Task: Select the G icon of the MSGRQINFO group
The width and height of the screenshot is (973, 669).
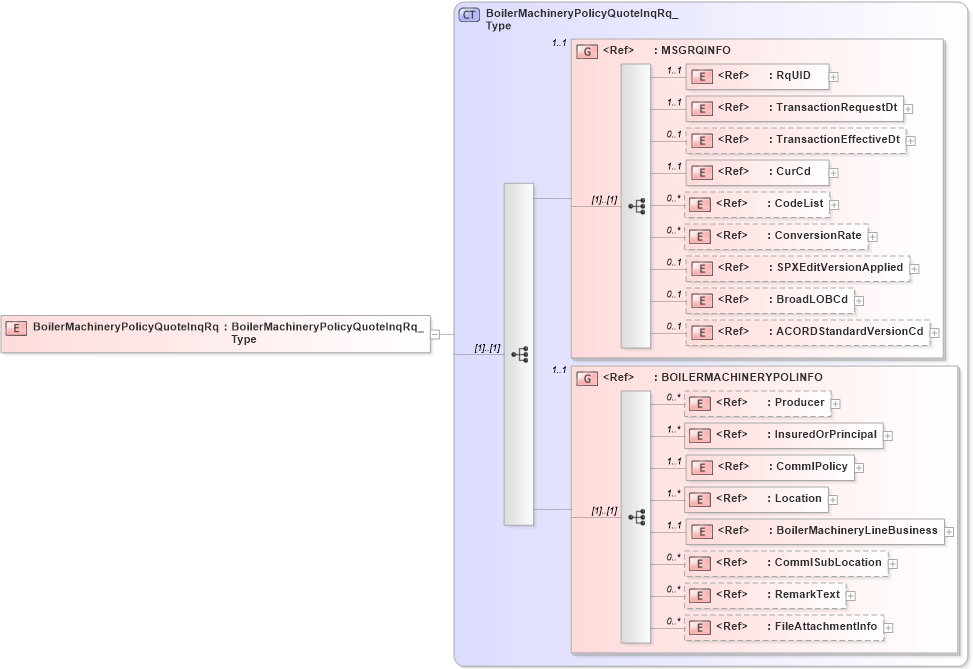Action: (586, 51)
